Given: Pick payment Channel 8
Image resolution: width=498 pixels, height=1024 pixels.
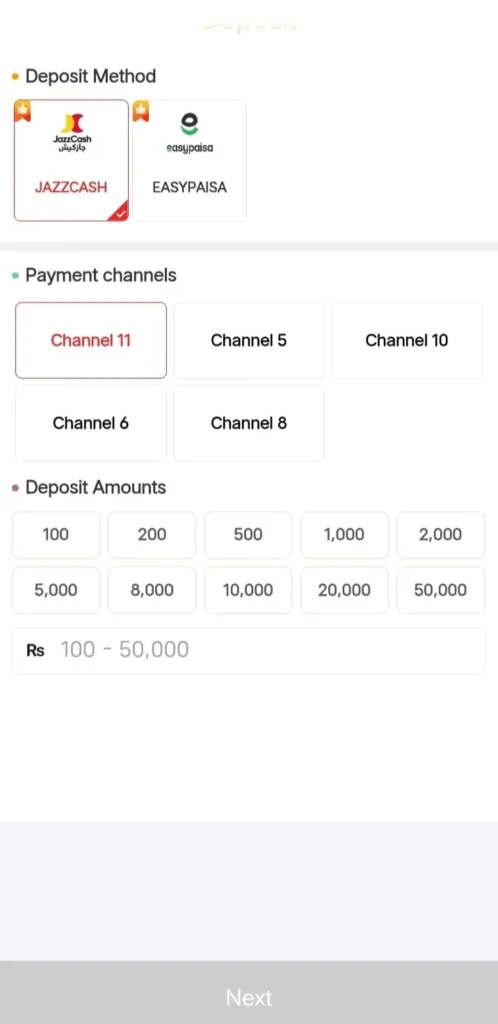Looking at the screenshot, I should click(x=249, y=423).
